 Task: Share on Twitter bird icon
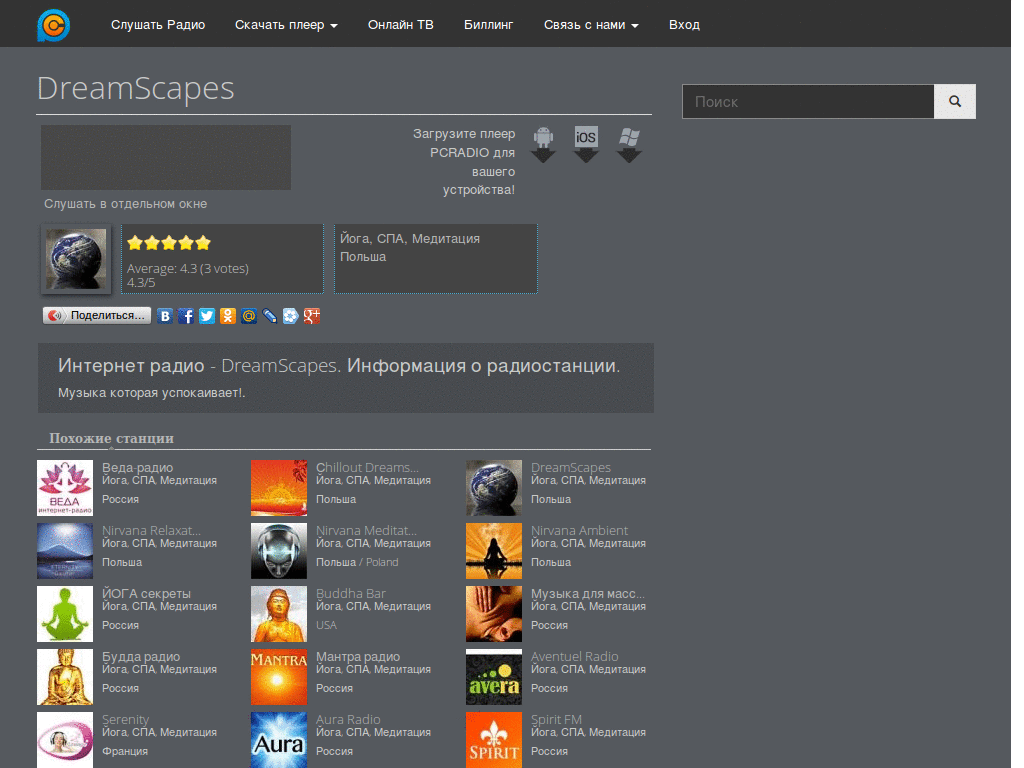207,316
